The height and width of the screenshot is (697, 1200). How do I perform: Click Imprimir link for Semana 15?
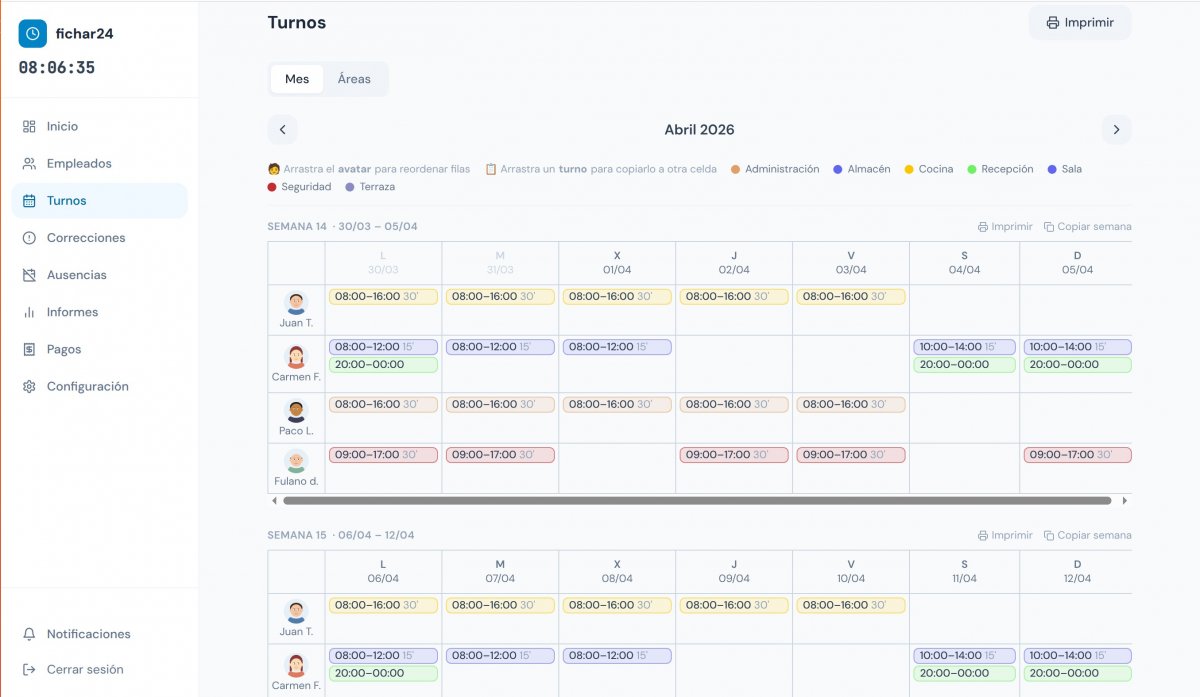pos(1005,536)
